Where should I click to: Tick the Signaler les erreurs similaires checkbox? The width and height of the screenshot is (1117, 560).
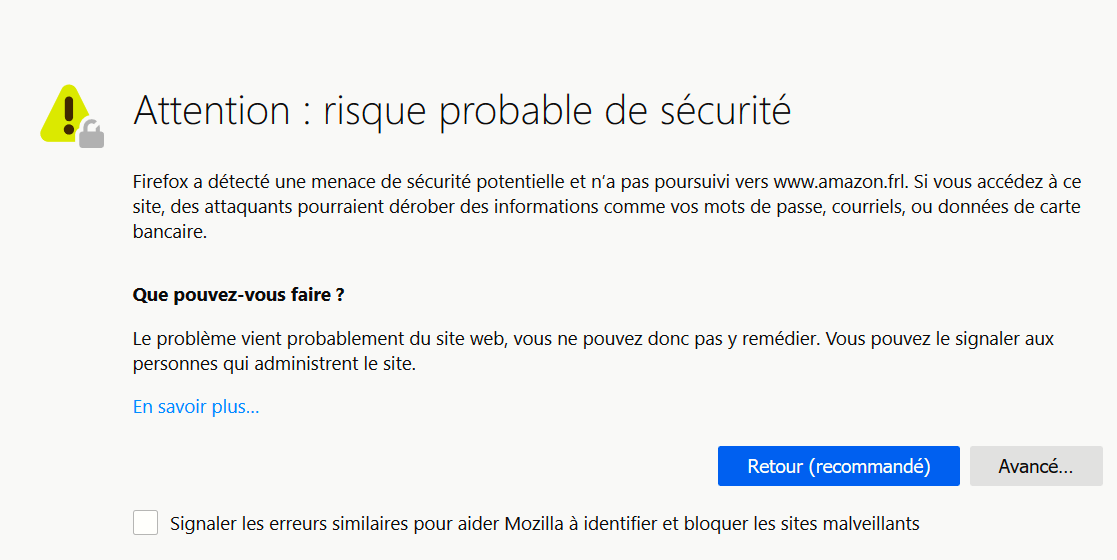click(145, 522)
